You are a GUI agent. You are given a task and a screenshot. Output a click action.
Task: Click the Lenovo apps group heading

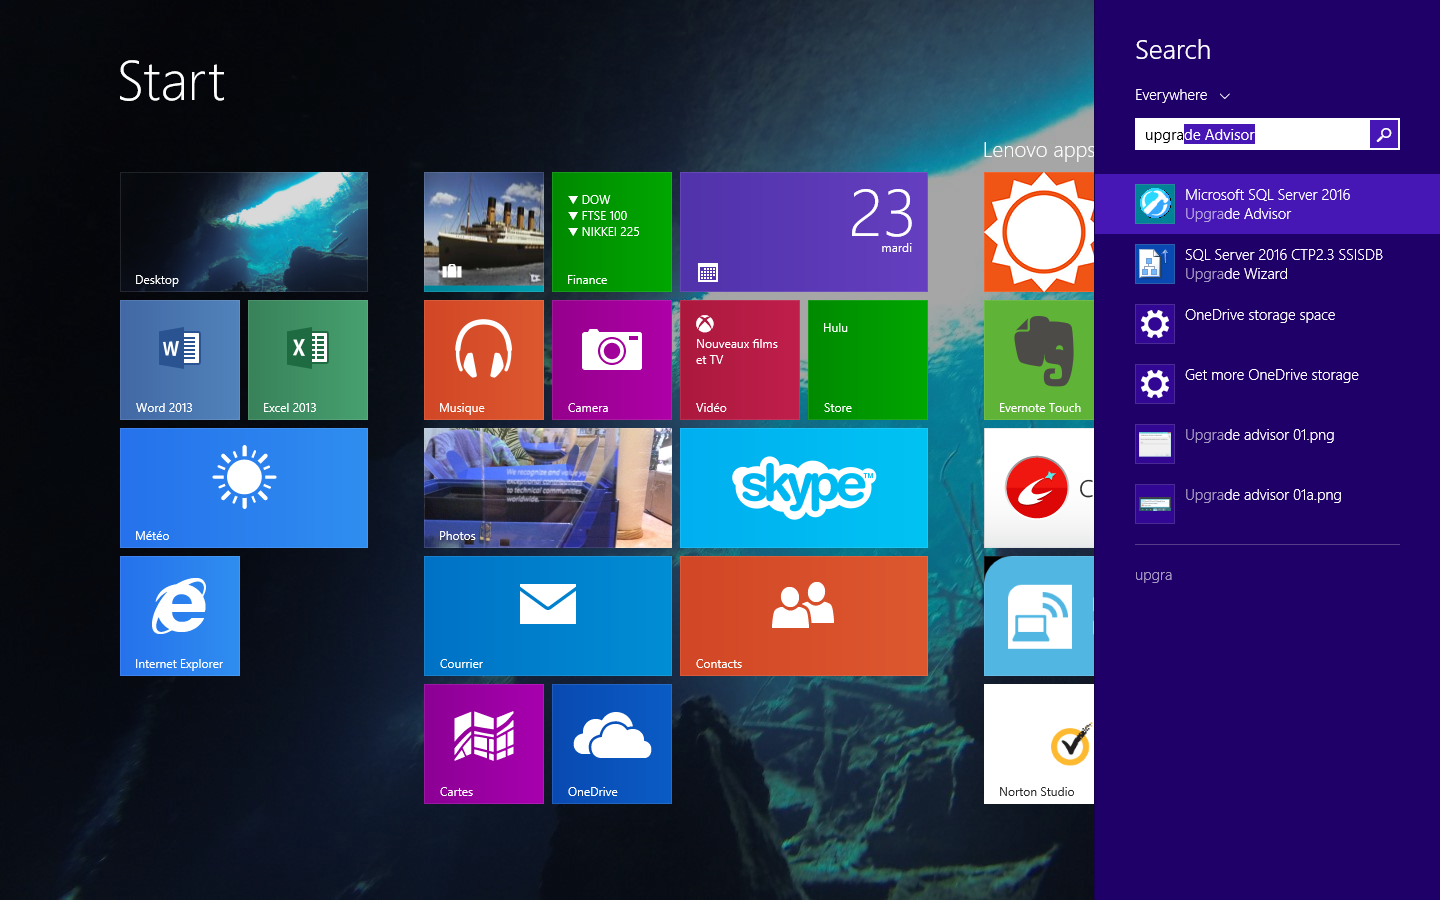pyautogui.click(x=1038, y=150)
